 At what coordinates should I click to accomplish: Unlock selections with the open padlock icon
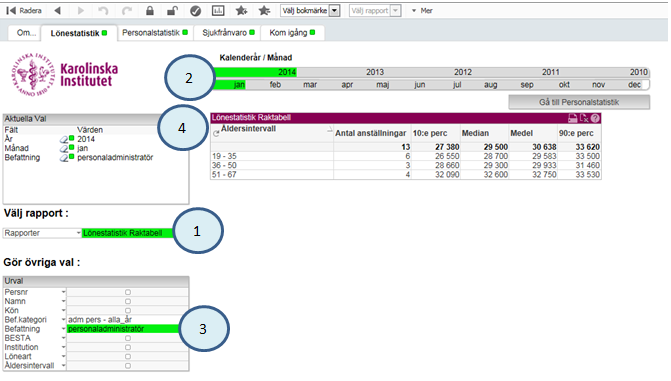[x=172, y=11]
